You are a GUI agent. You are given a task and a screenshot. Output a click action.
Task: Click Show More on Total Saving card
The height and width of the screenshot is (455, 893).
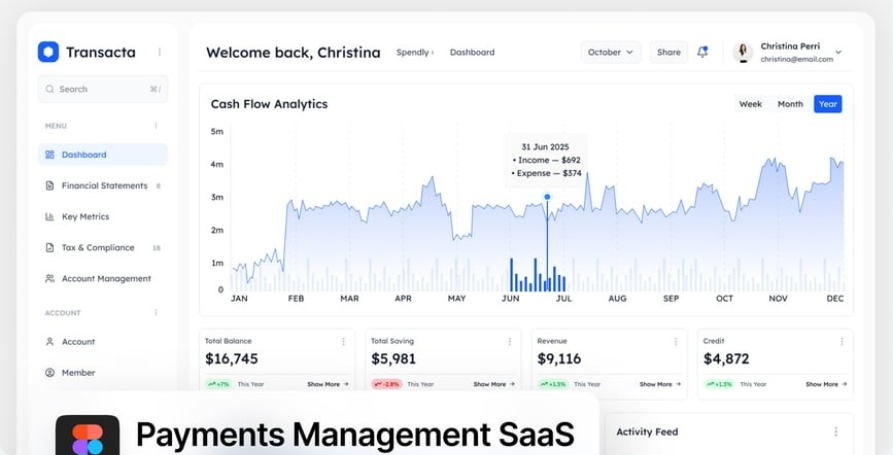pos(494,384)
